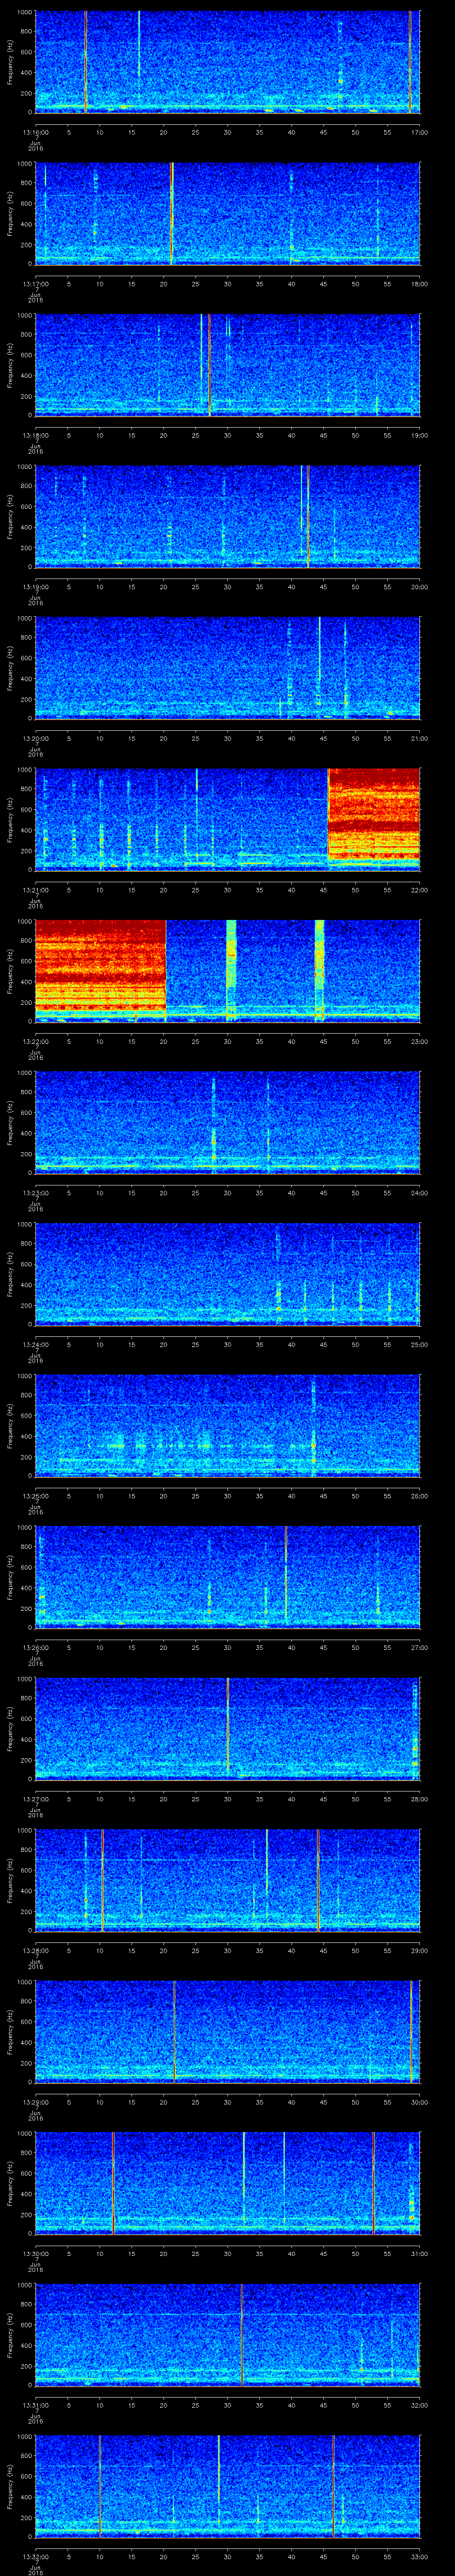Click the 13:18:00 time axis label
The image size is (455, 2576).
click(x=36, y=435)
